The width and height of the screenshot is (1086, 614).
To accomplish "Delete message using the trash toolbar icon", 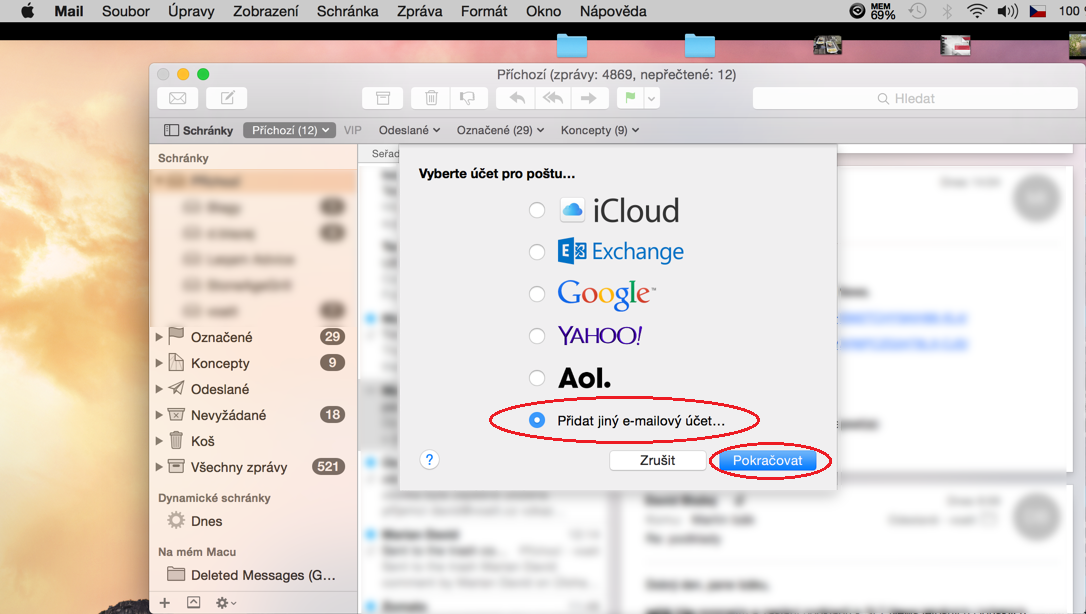I will (x=431, y=98).
